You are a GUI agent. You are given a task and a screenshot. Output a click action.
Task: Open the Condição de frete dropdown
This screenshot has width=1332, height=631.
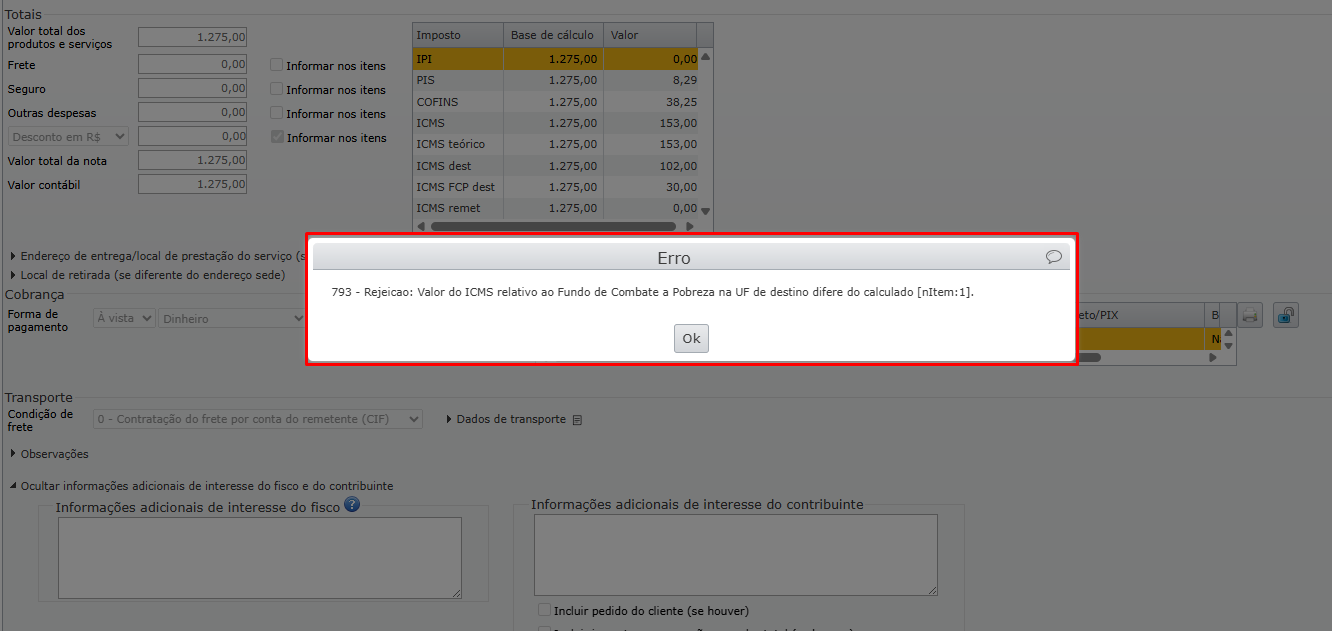coord(258,419)
